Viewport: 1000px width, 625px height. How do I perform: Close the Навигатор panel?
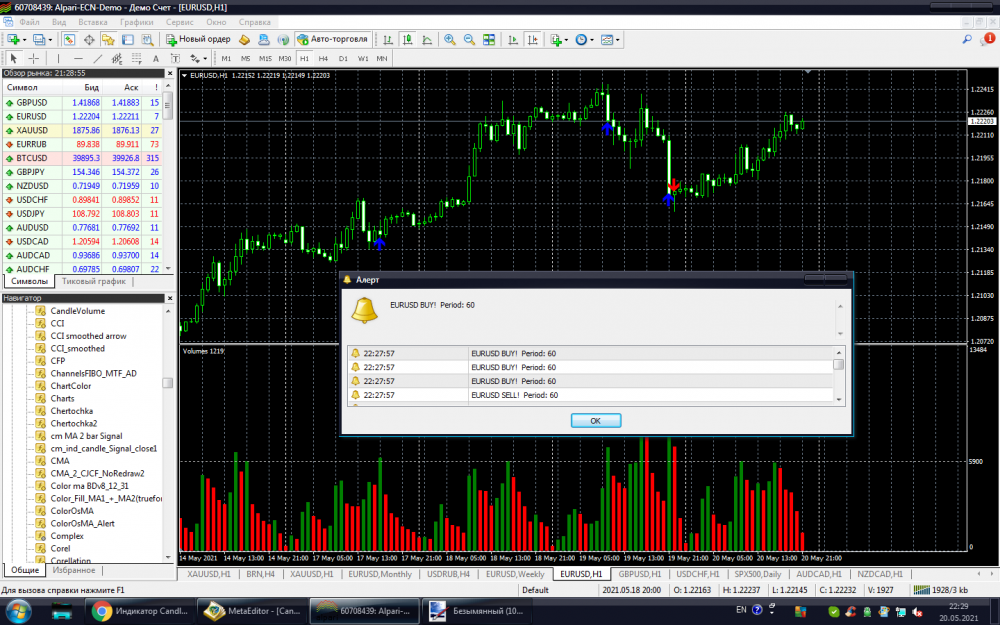[x=170, y=298]
